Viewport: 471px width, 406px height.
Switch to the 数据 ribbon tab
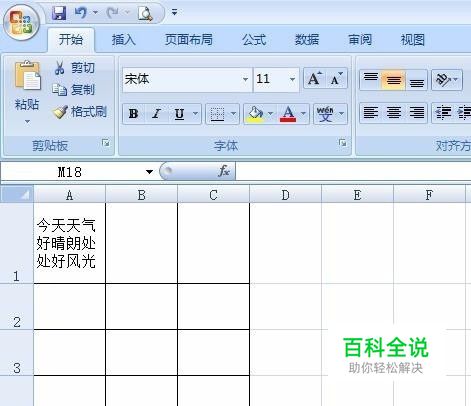(307, 40)
